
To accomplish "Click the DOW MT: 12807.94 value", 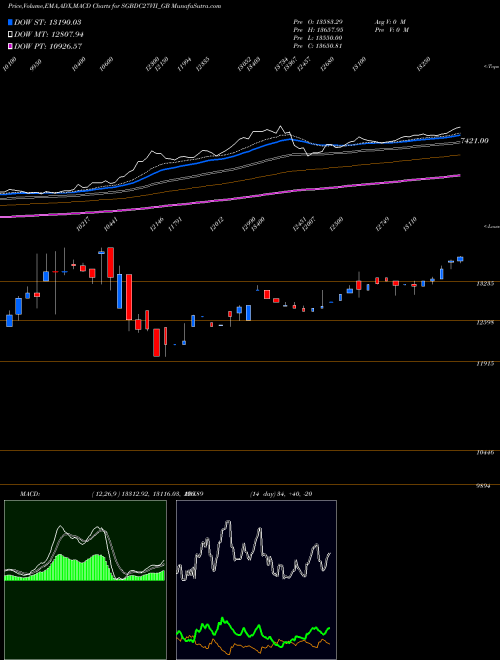I will [x=48, y=35].
